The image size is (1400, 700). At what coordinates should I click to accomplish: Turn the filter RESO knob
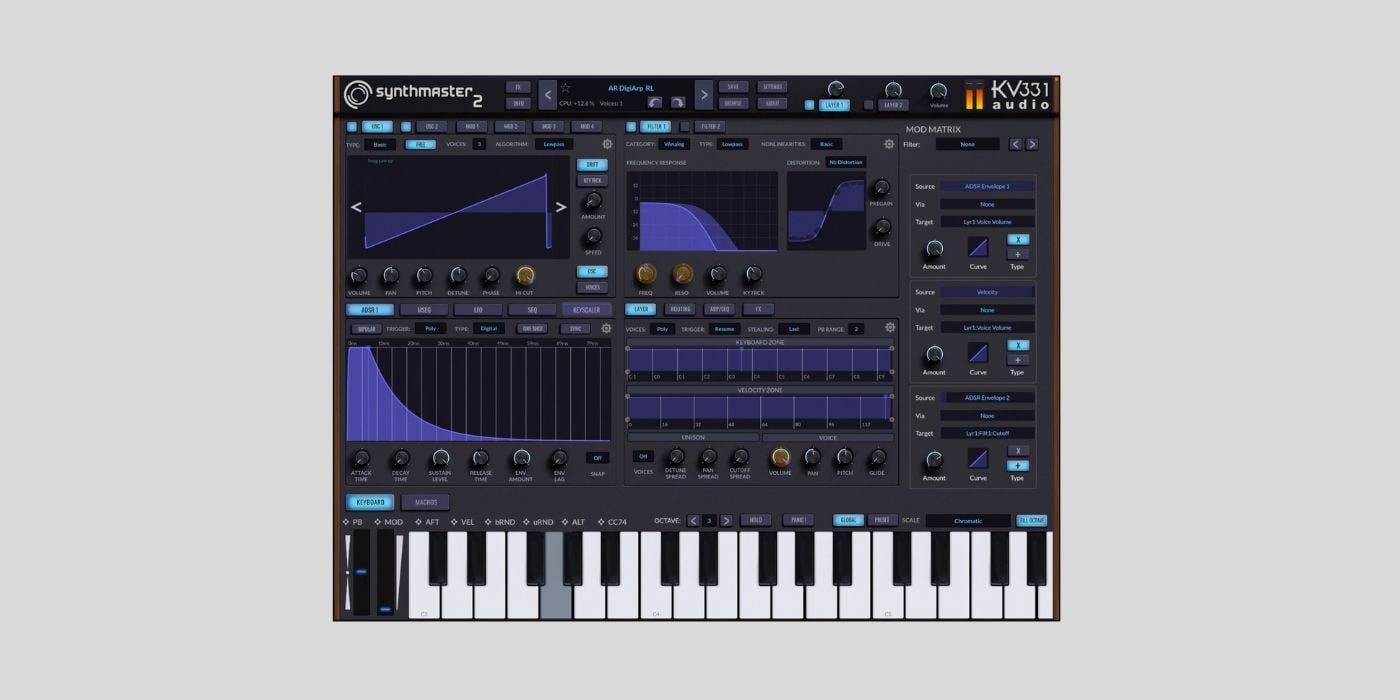tap(683, 272)
